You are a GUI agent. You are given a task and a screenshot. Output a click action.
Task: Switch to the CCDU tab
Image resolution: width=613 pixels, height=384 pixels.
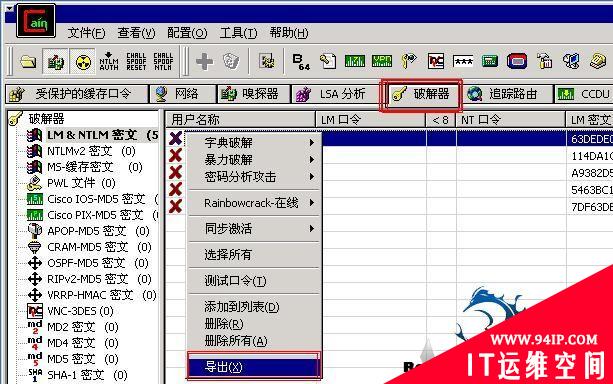coord(584,94)
